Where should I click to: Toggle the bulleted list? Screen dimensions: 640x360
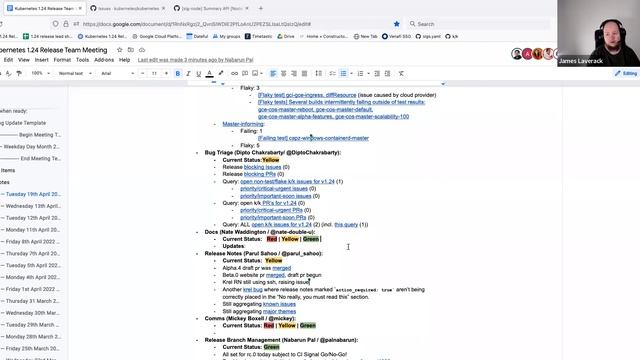(343, 73)
